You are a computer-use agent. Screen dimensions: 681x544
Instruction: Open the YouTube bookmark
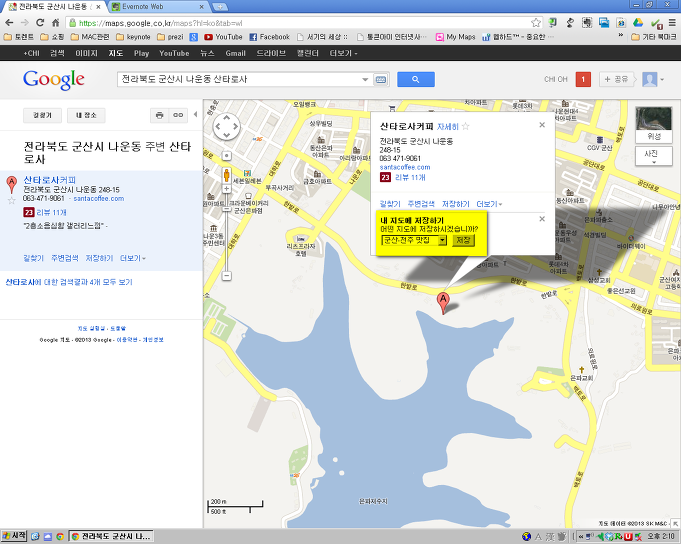[x=223, y=37]
